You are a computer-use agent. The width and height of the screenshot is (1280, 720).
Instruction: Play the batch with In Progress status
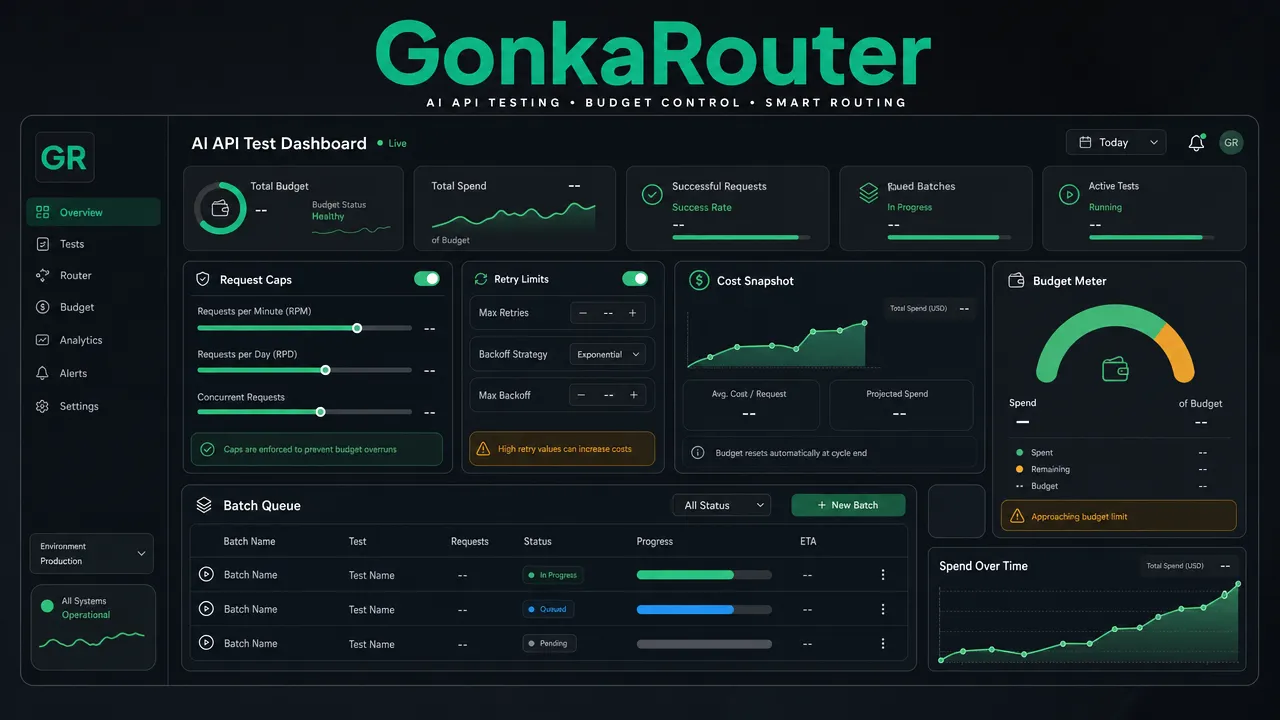coord(206,574)
